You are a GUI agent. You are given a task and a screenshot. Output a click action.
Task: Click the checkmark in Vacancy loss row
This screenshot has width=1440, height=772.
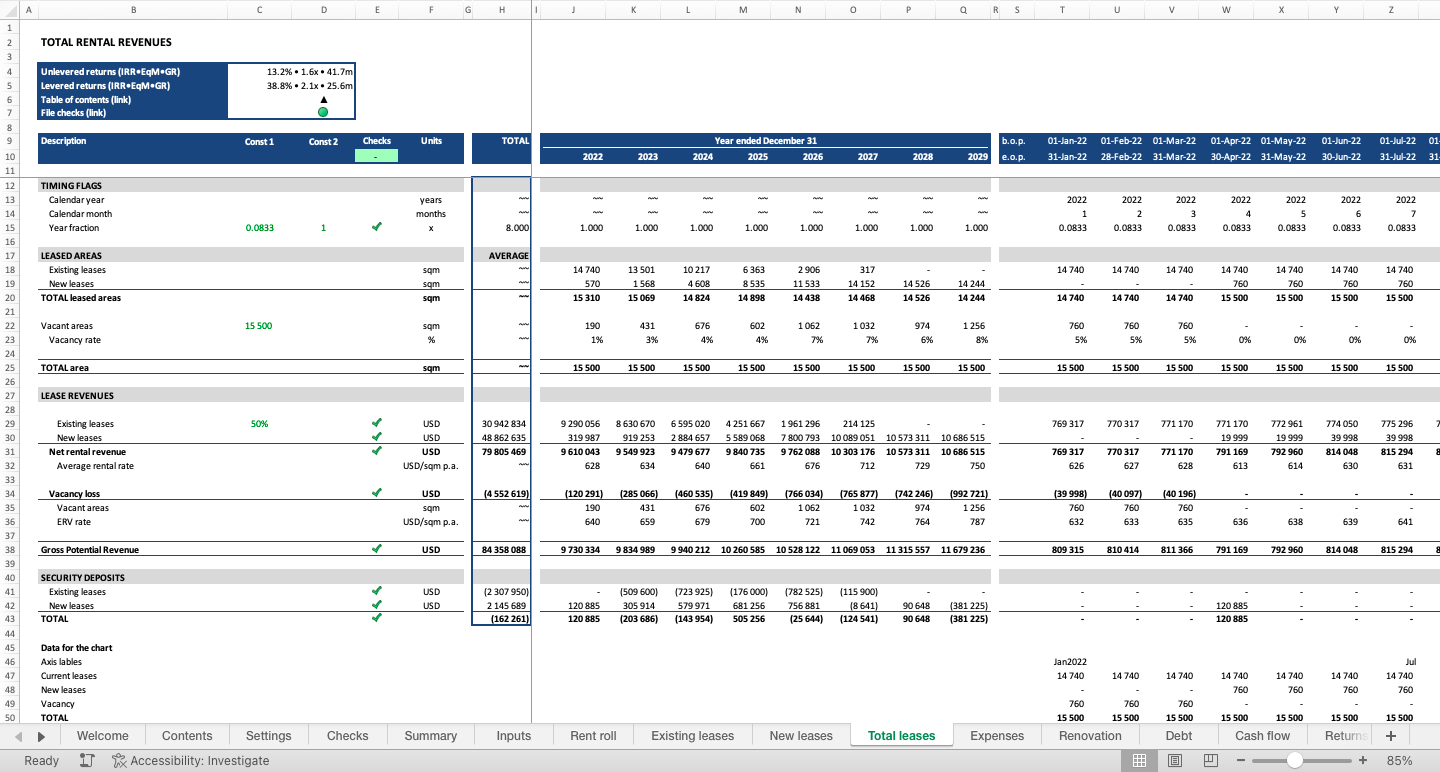tap(376, 493)
